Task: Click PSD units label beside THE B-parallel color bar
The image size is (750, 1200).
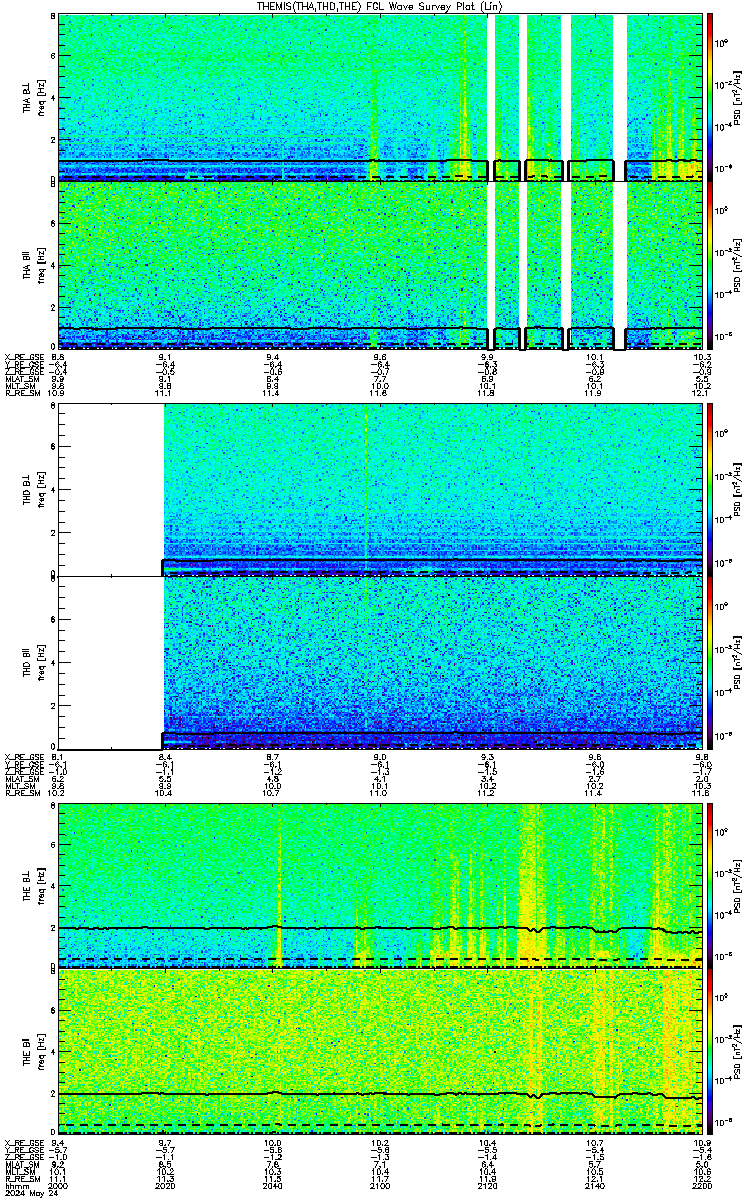Action: coord(738,1053)
